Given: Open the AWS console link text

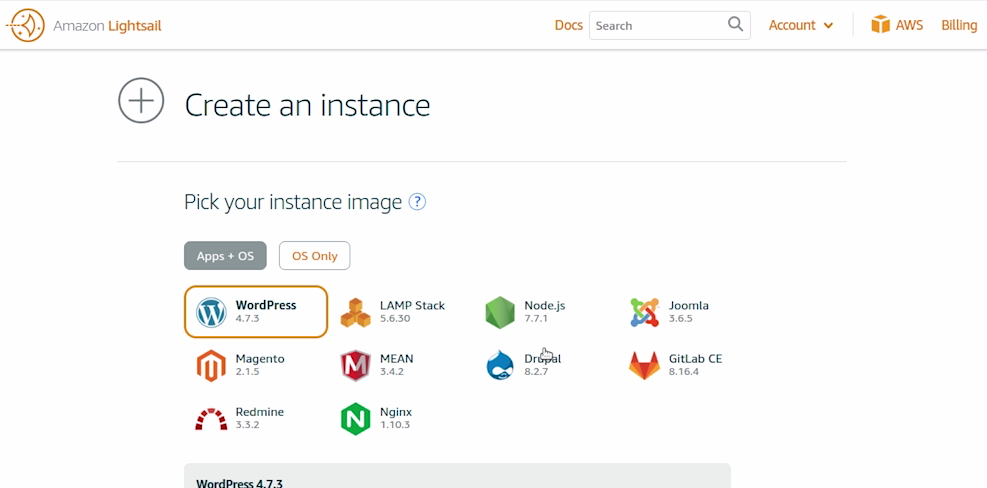Looking at the screenshot, I should 910,25.
